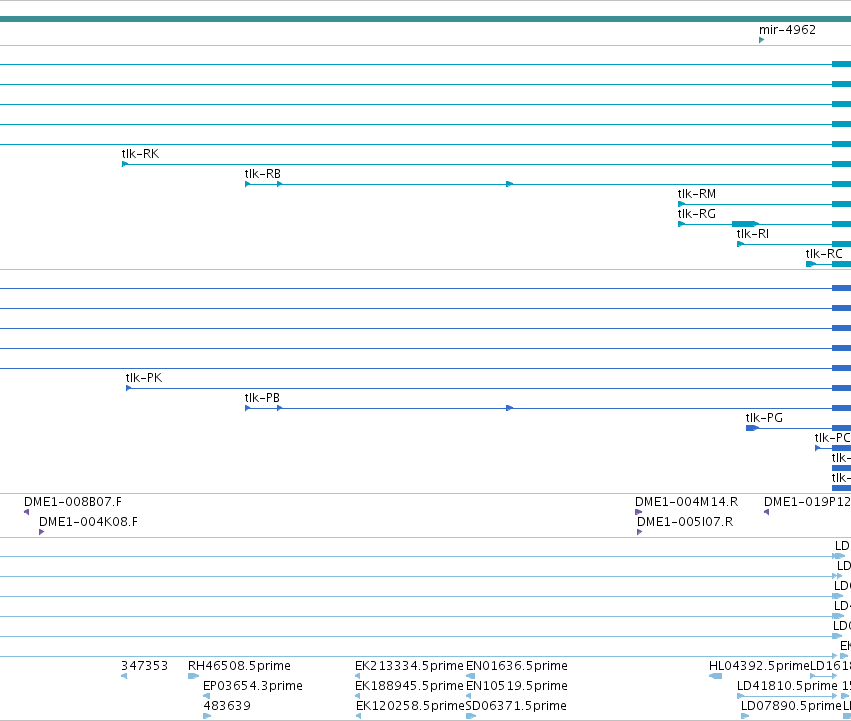851x721 pixels.
Task: Click the EN10519.5prime label
Action: (x=517, y=686)
